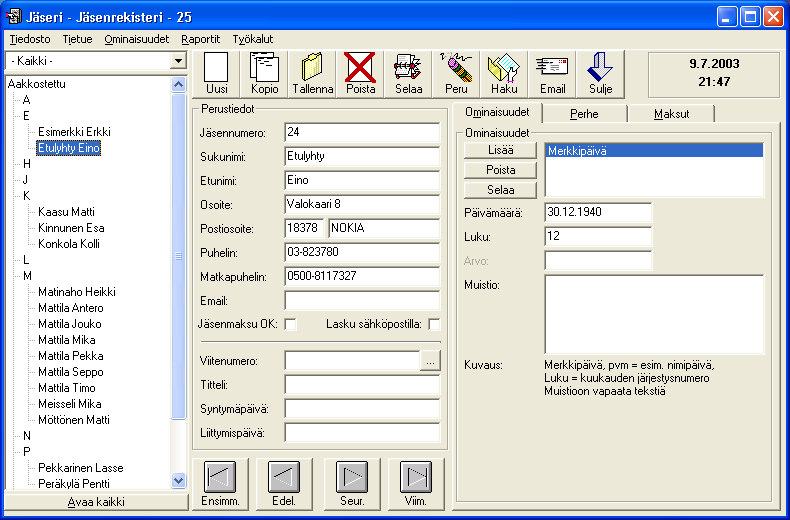Click Poista button in Ominaisuudet panel
Viewport: 790px width, 520px height.
coord(500,170)
